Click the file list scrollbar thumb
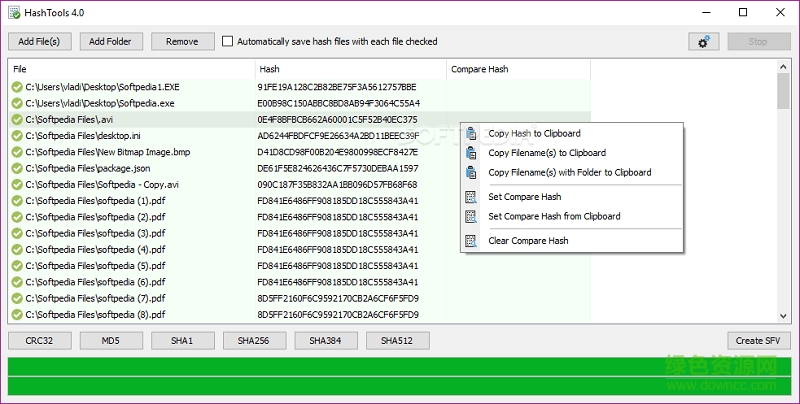The width and height of the screenshot is (800, 404). point(784,91)
